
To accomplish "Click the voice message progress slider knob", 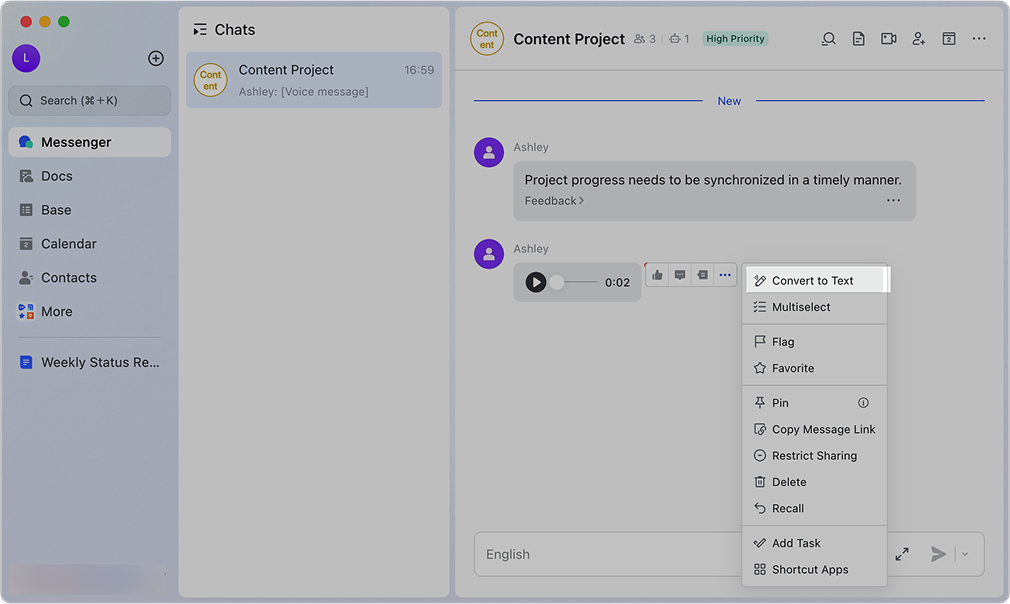I will (557, 282).
